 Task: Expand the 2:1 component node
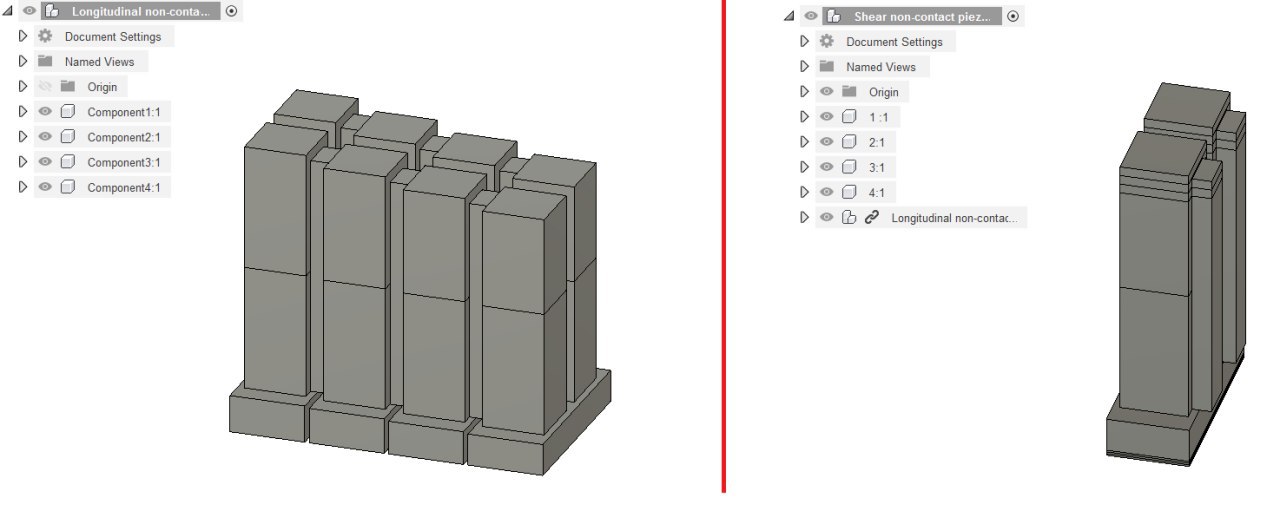804,142
